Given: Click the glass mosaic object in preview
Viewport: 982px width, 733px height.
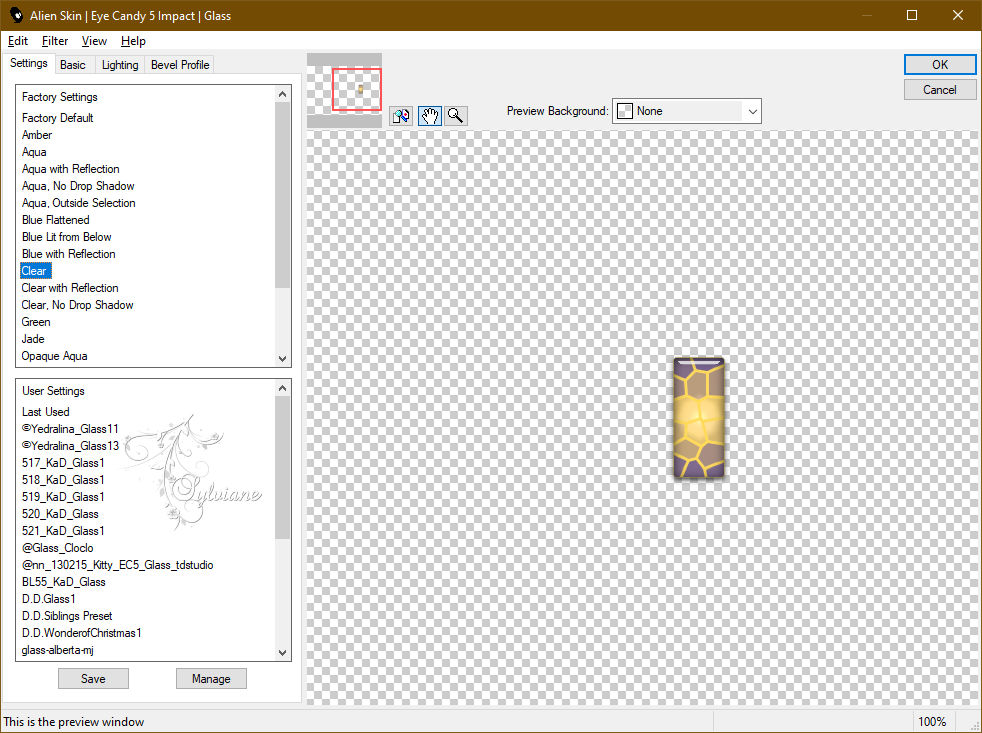Looking at the screenshot, I should pyautogui.click(x=699, y=418).
